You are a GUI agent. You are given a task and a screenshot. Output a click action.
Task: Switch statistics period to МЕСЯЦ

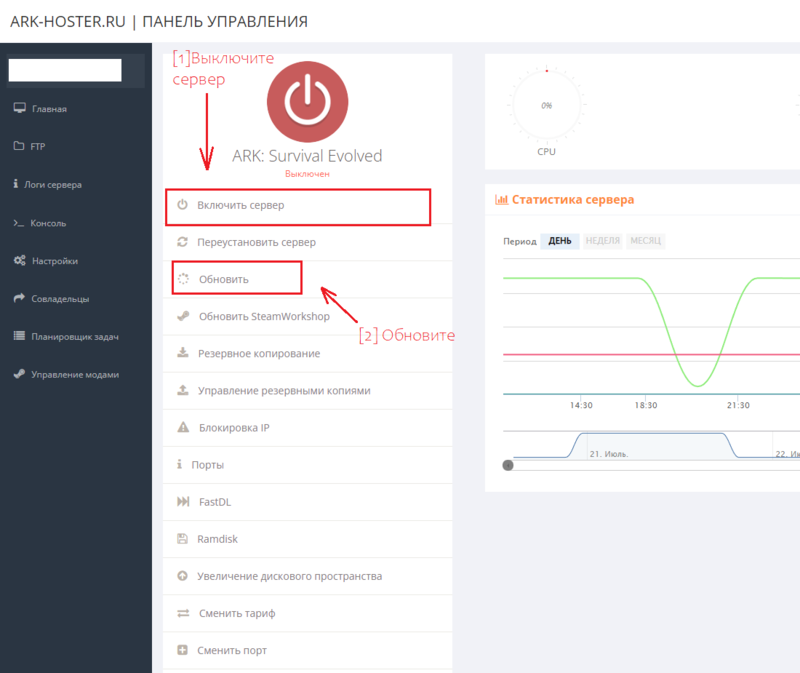[x=645, y=241]
